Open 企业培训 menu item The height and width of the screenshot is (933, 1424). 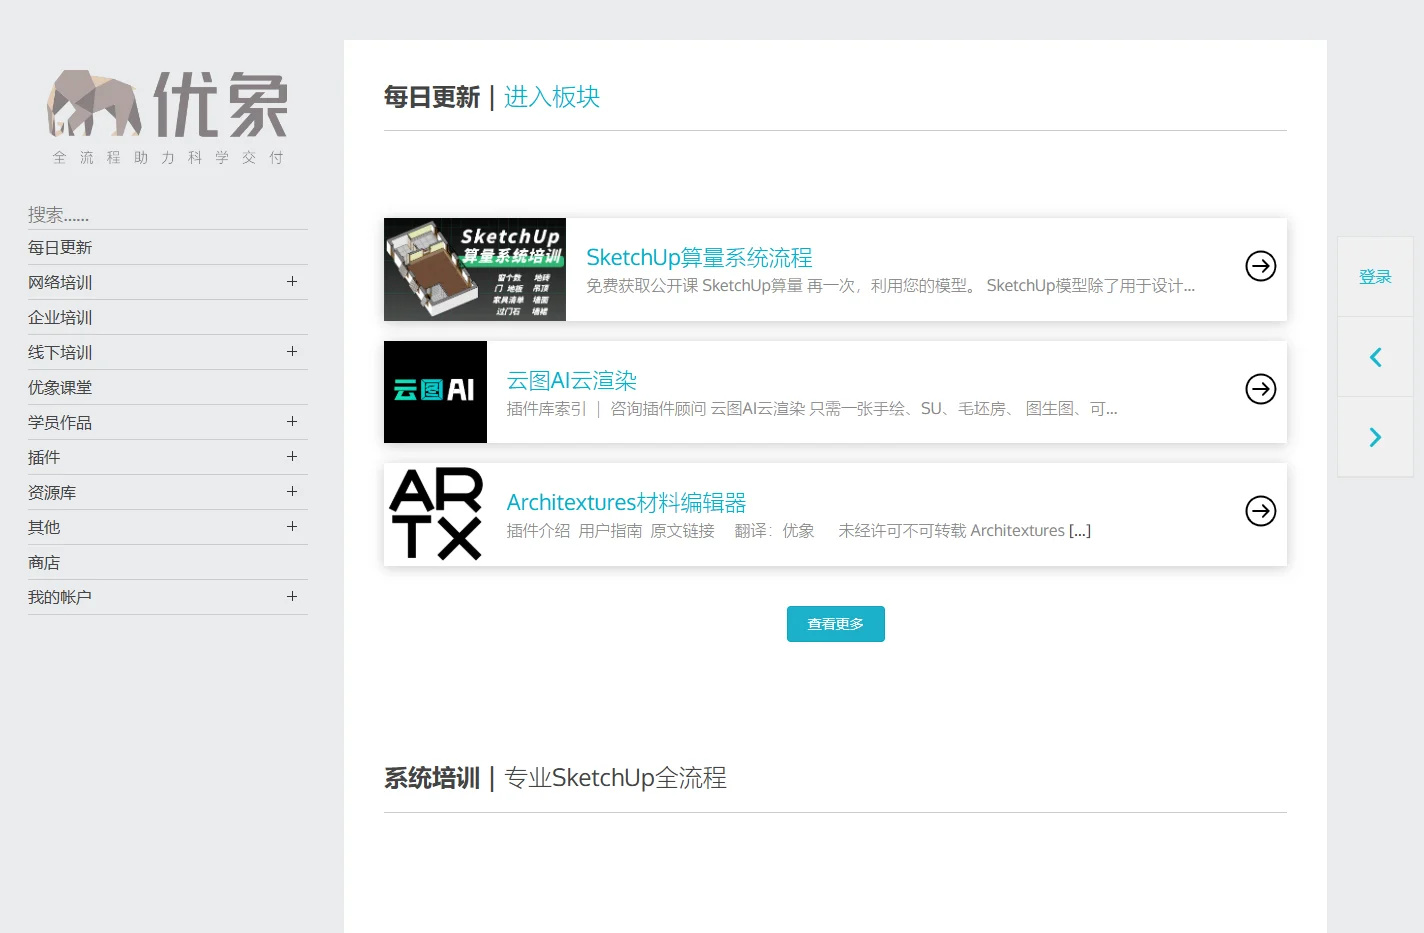[60, 317]
